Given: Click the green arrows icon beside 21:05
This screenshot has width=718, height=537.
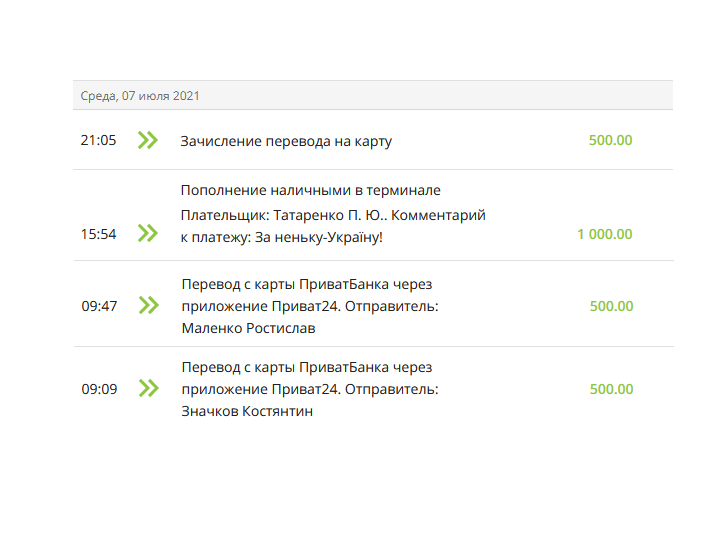Looking at the screenshot, I should coord(148,141).
